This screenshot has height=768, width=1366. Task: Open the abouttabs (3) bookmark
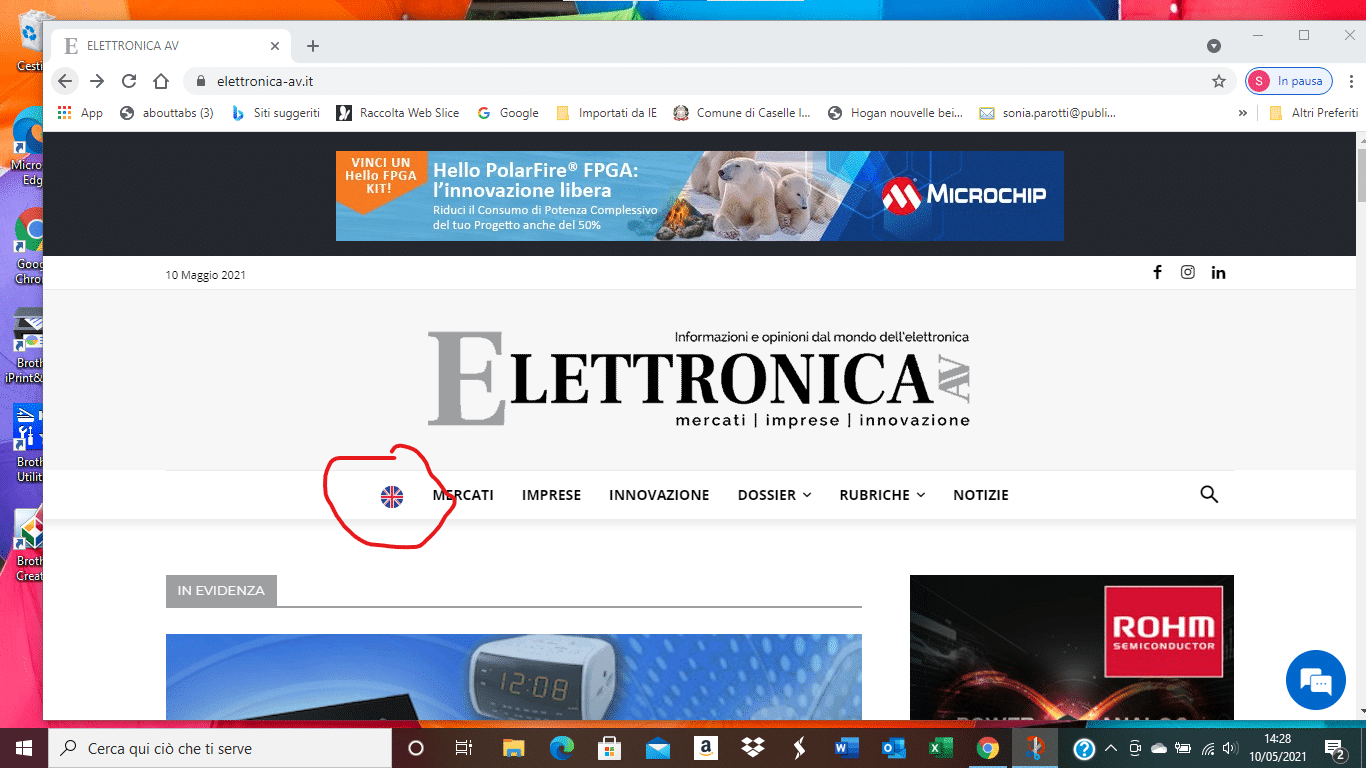[x=167, y=113]
